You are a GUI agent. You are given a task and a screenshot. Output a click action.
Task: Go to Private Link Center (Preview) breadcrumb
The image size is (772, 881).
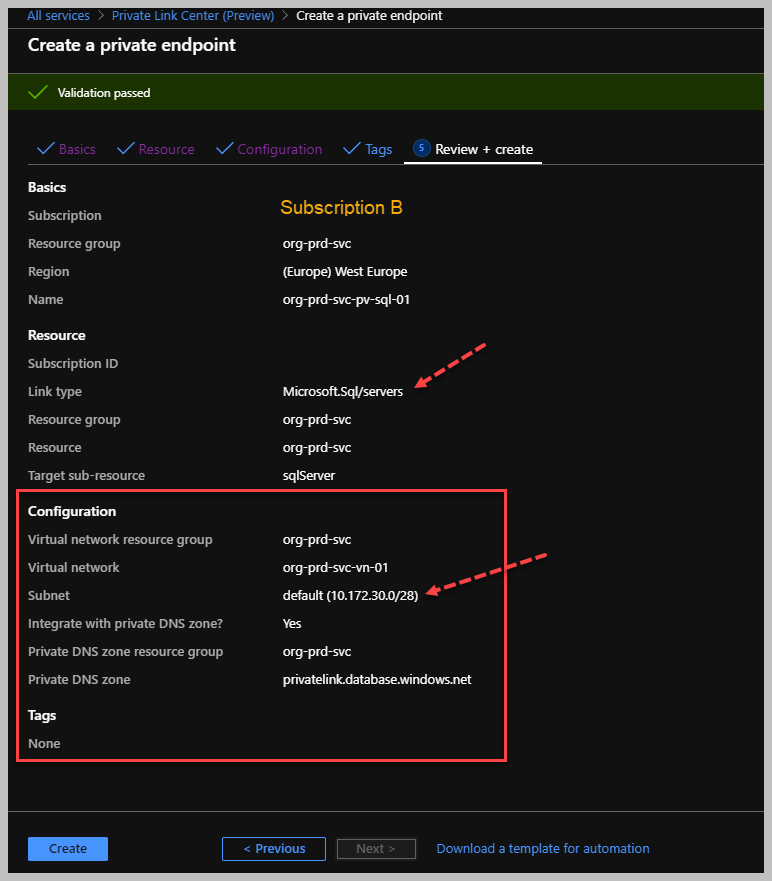193,16
